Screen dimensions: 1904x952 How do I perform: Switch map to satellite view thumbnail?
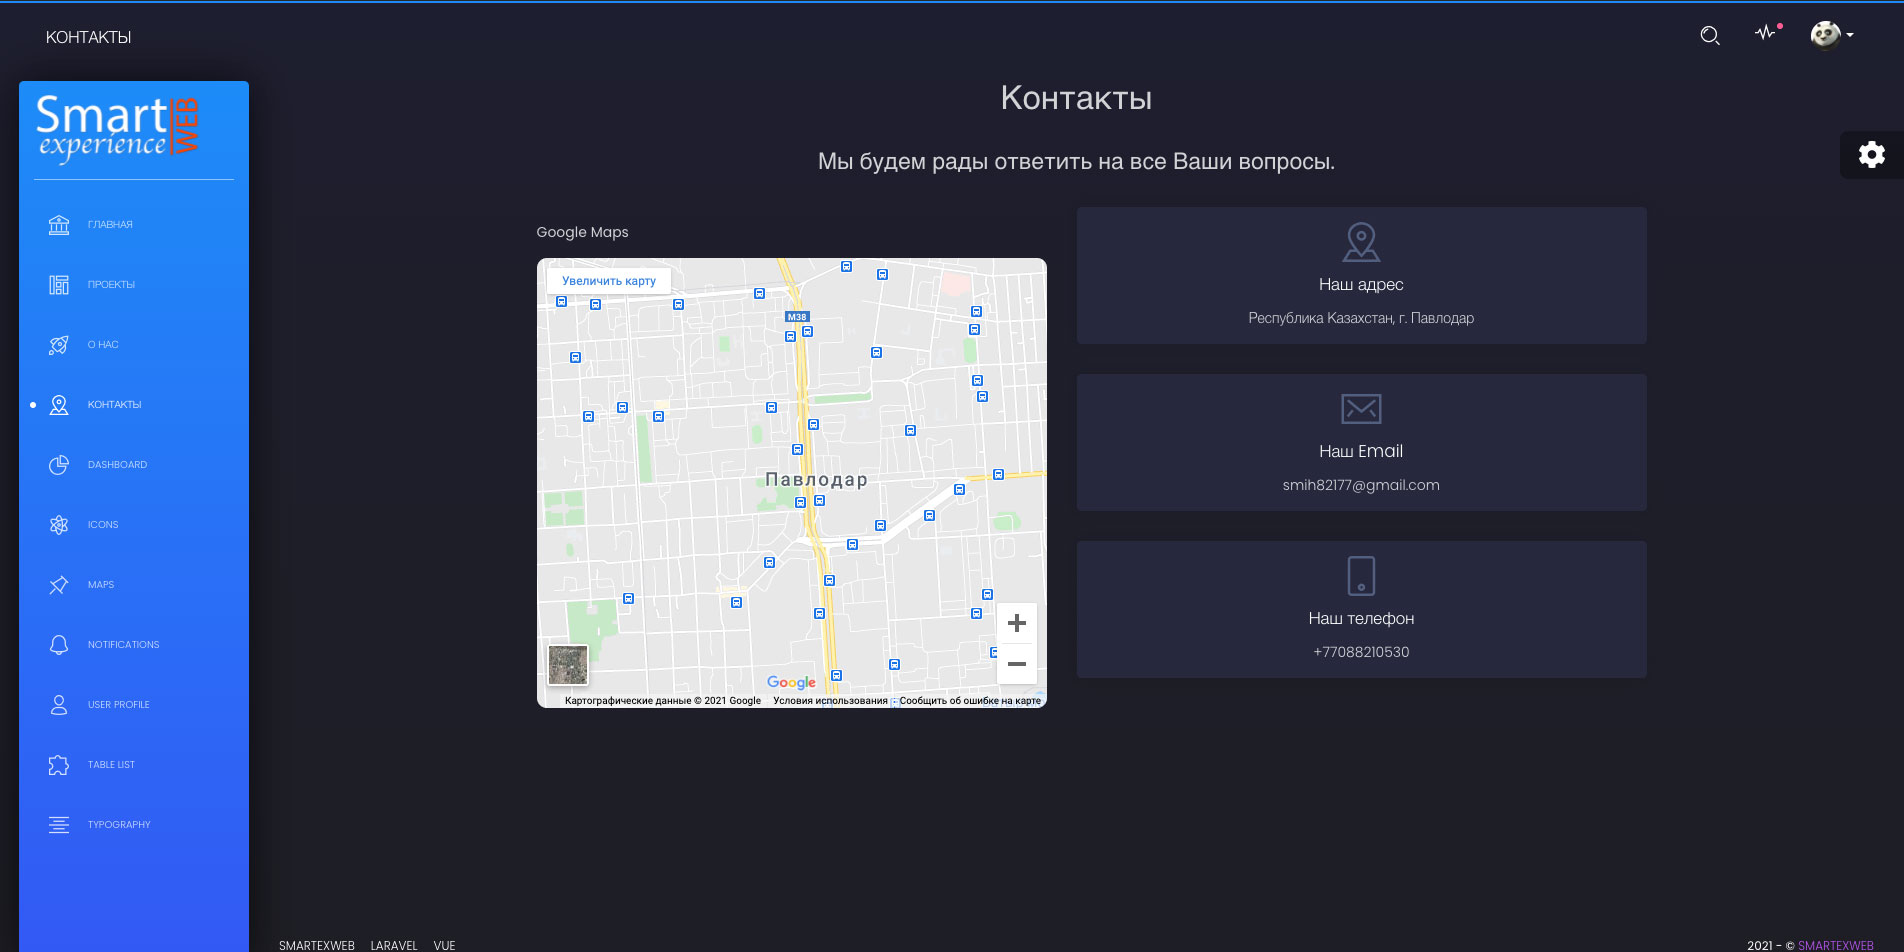pyautogui.click(x=568, y=665)
